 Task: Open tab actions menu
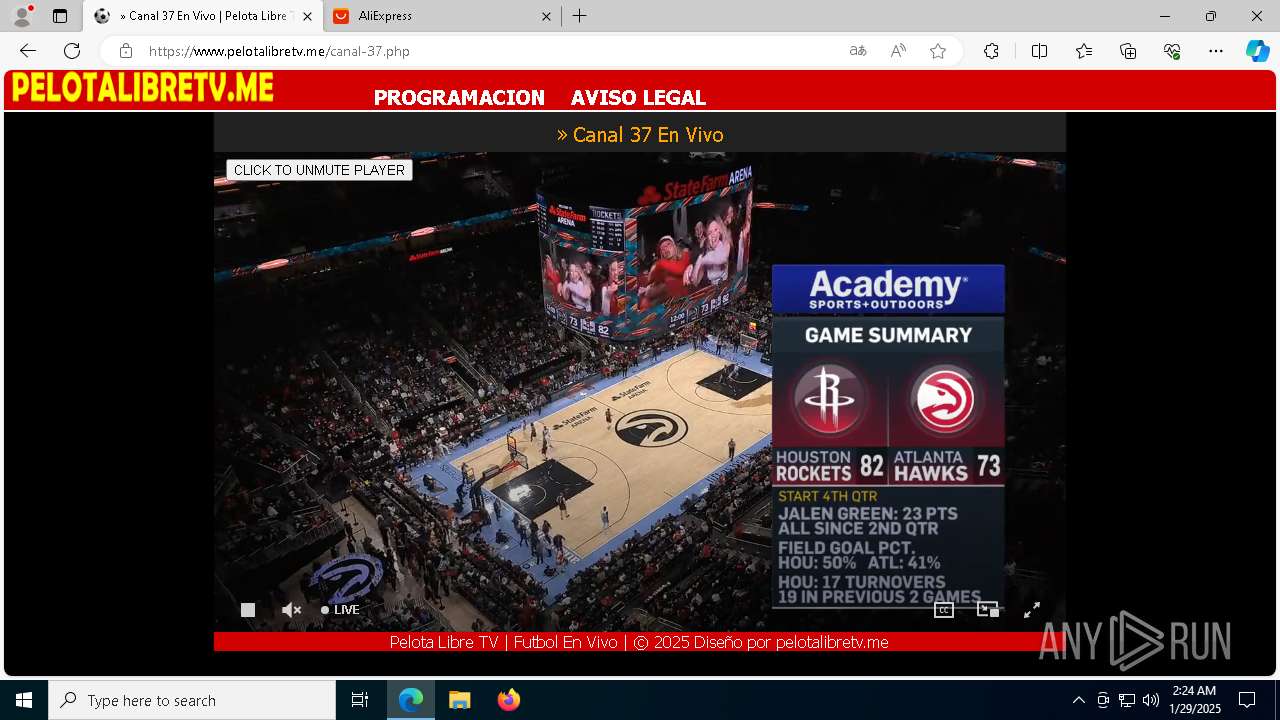click(60, 16)
